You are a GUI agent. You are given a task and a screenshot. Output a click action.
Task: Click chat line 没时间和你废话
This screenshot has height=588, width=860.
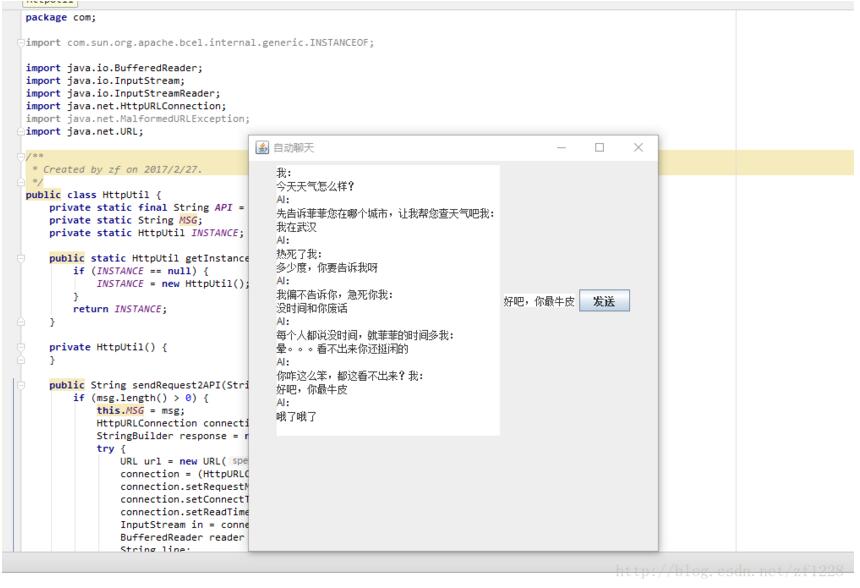[312, 308]
